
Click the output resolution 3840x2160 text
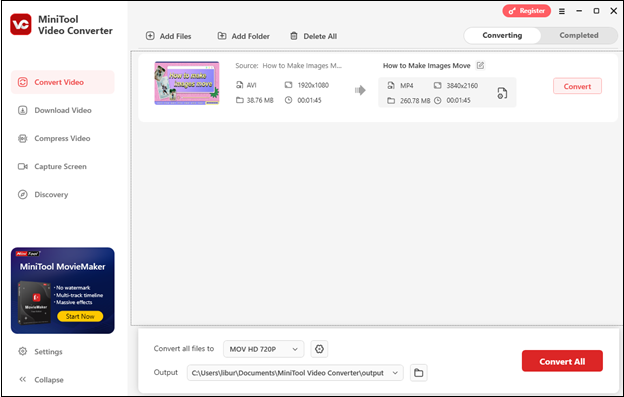462,86
